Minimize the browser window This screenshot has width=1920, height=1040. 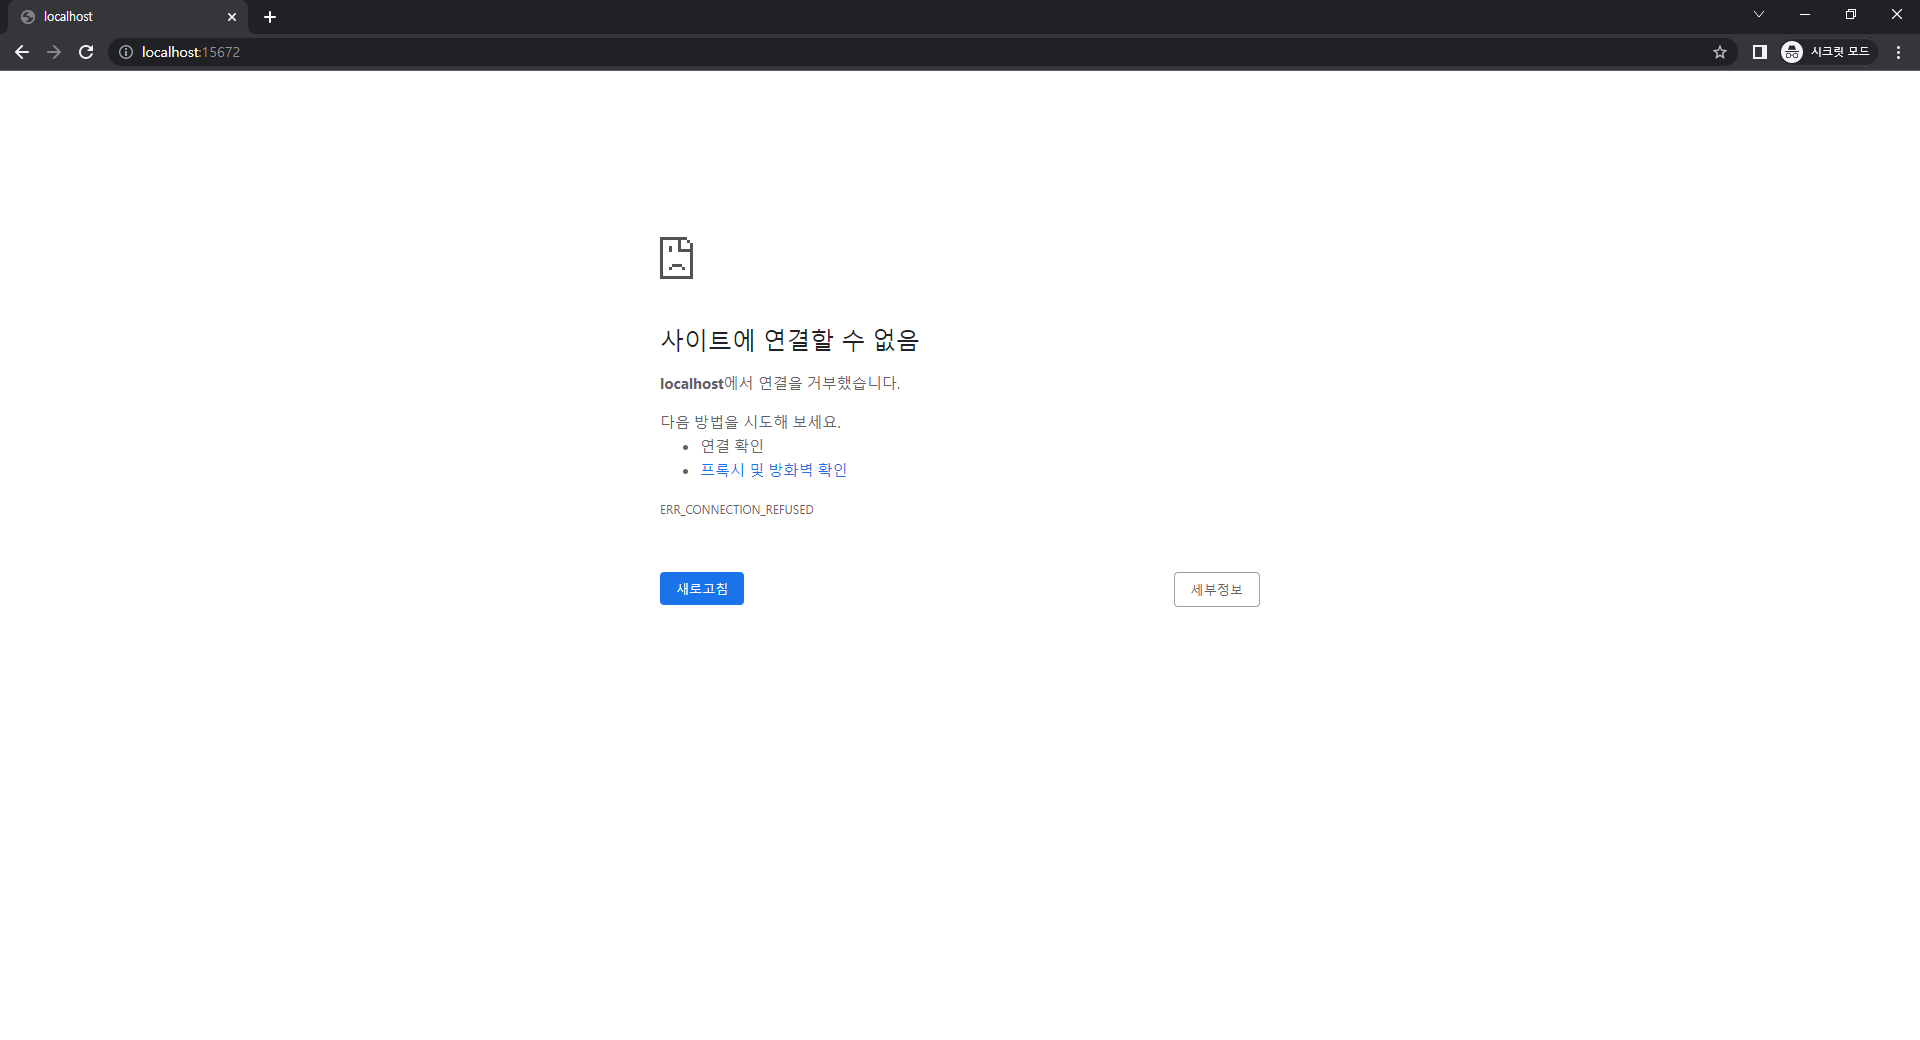pos(1805,14)
